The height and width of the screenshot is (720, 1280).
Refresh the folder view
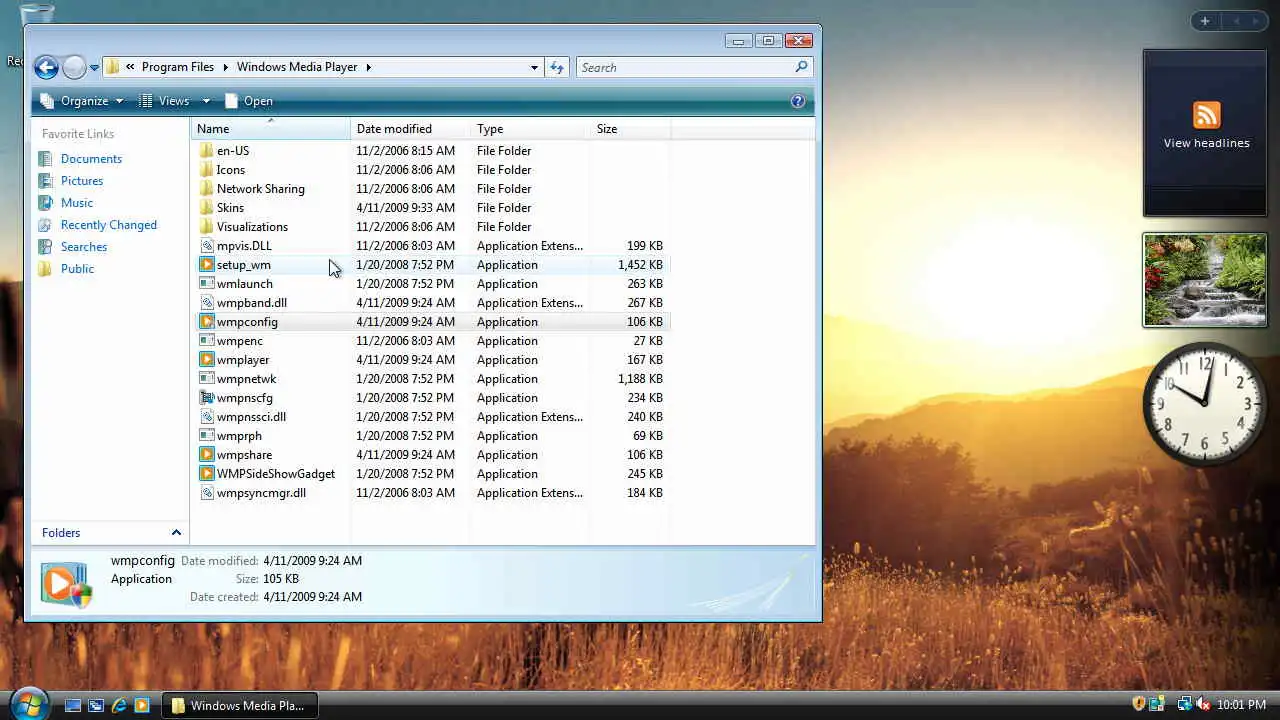tap(557, 67)
